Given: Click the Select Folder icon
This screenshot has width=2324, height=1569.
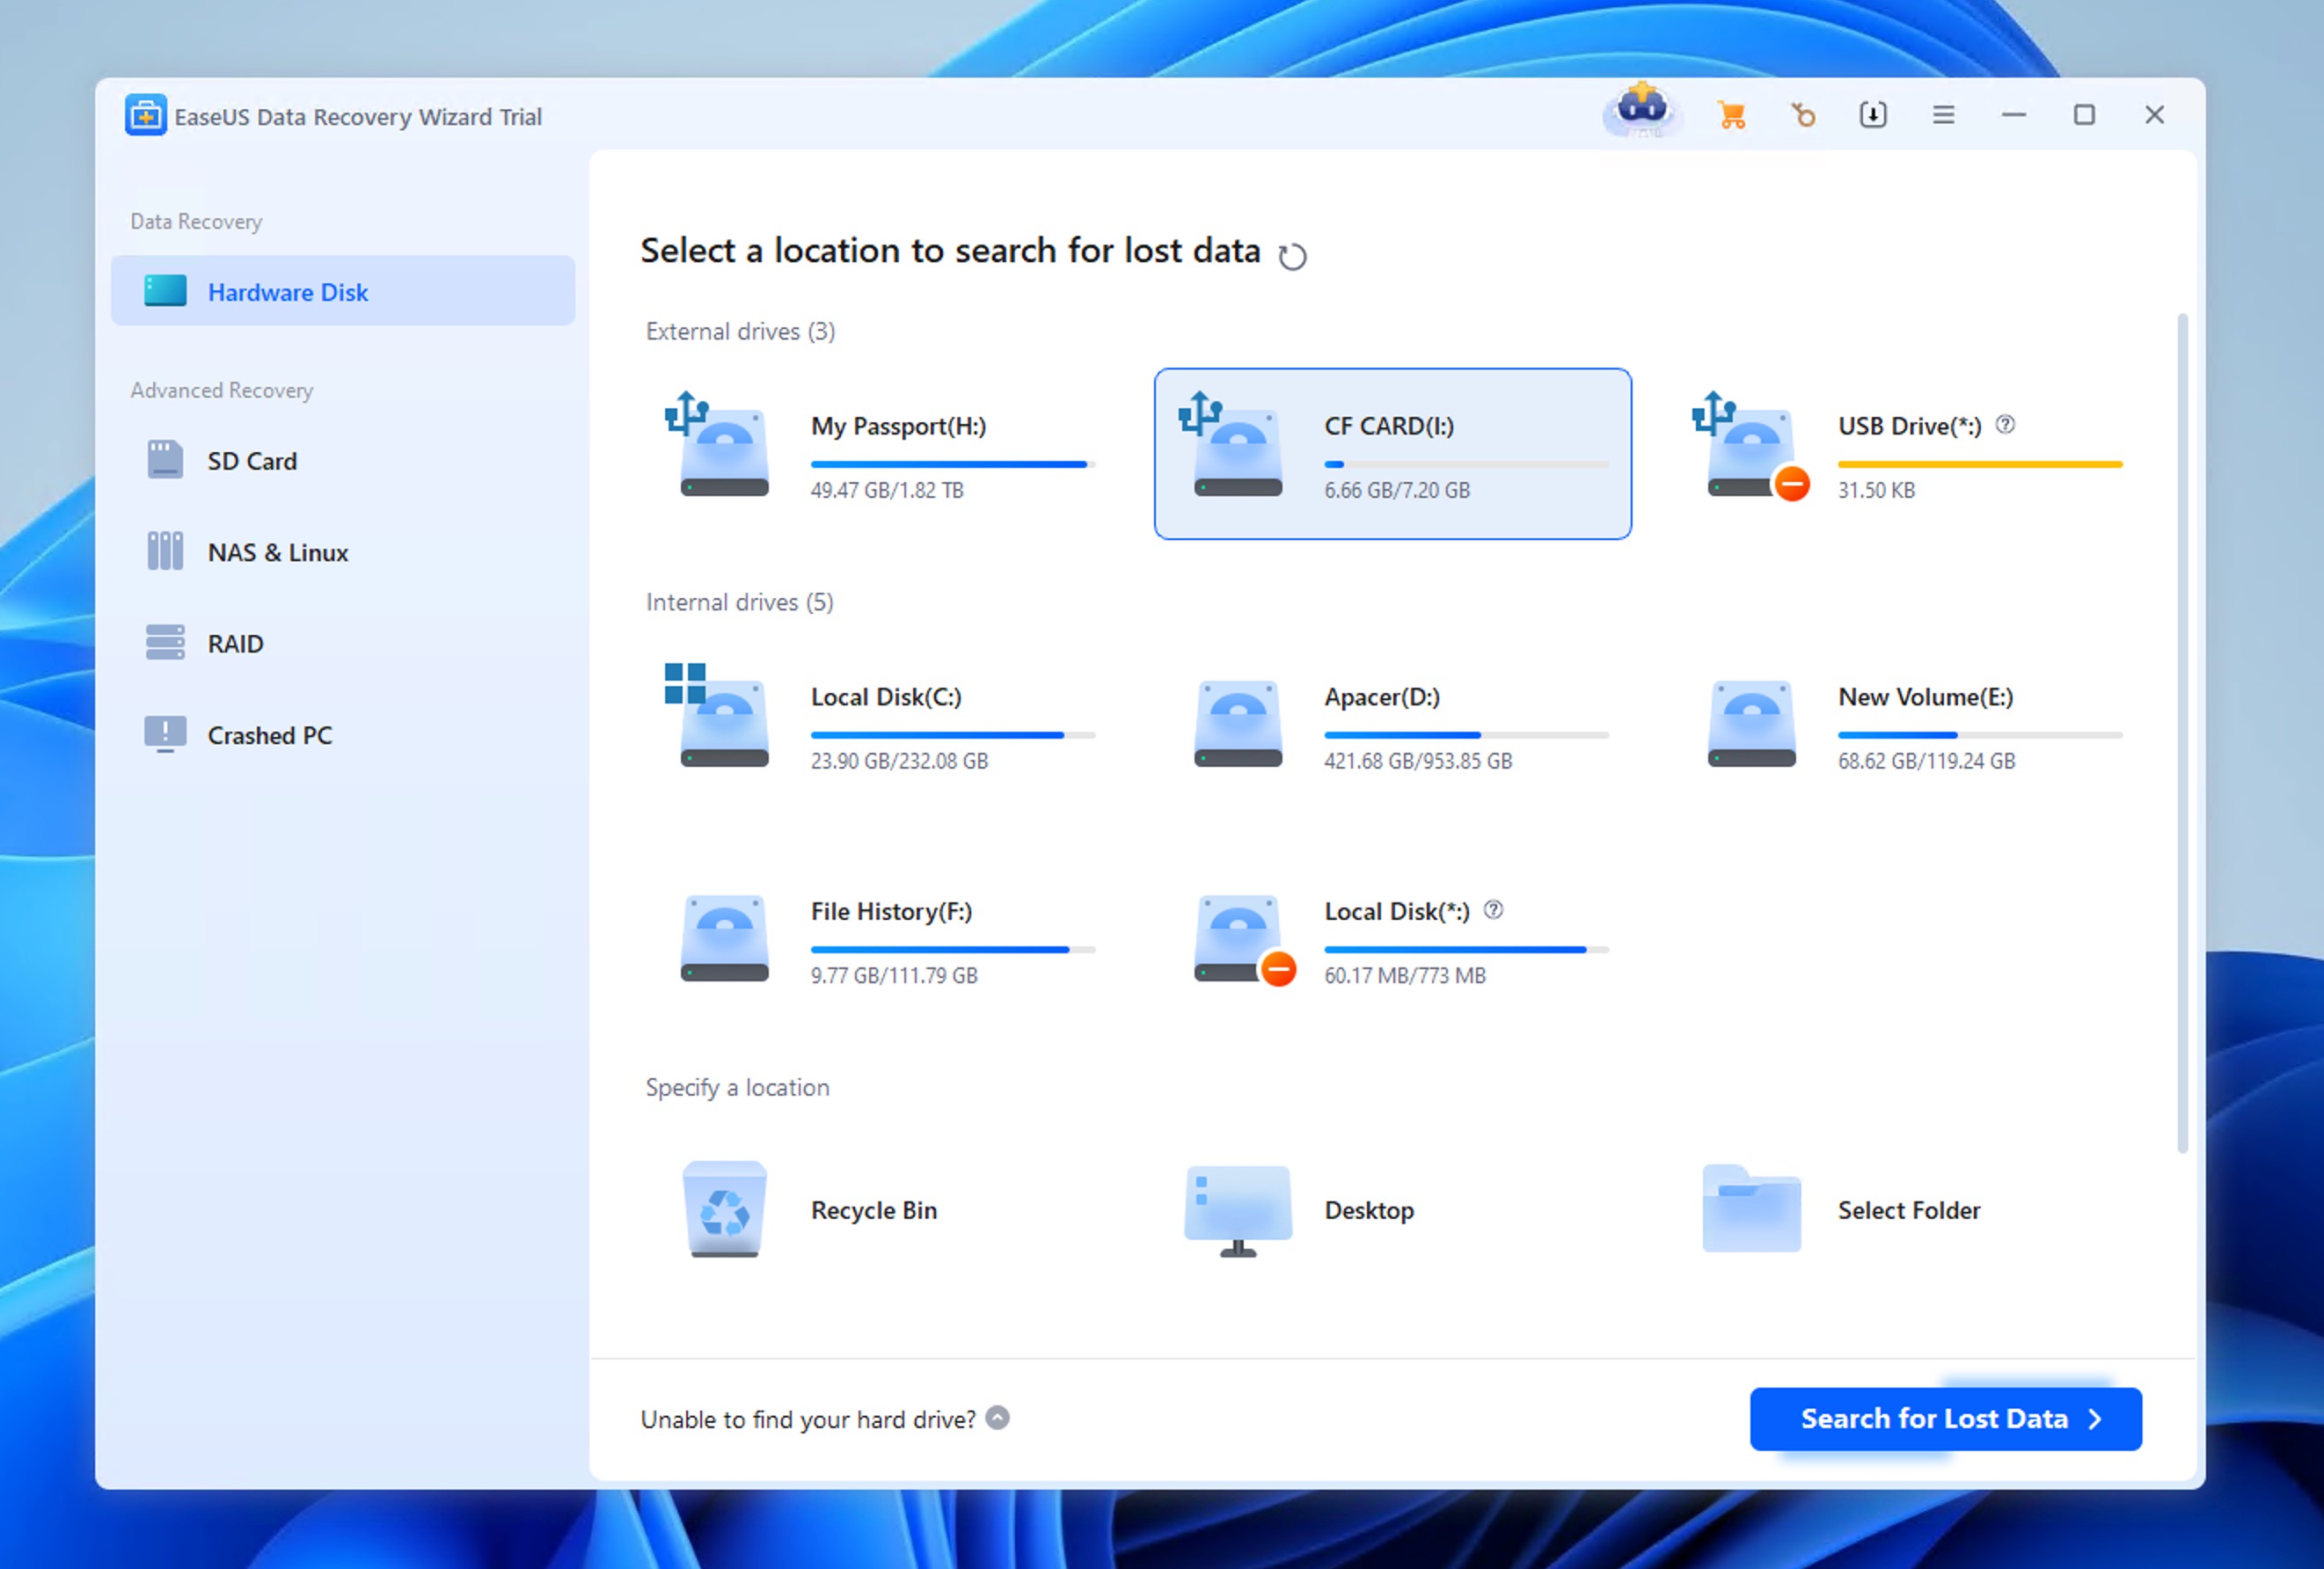Looking at the screenshot, I should pos(1752,1208).
